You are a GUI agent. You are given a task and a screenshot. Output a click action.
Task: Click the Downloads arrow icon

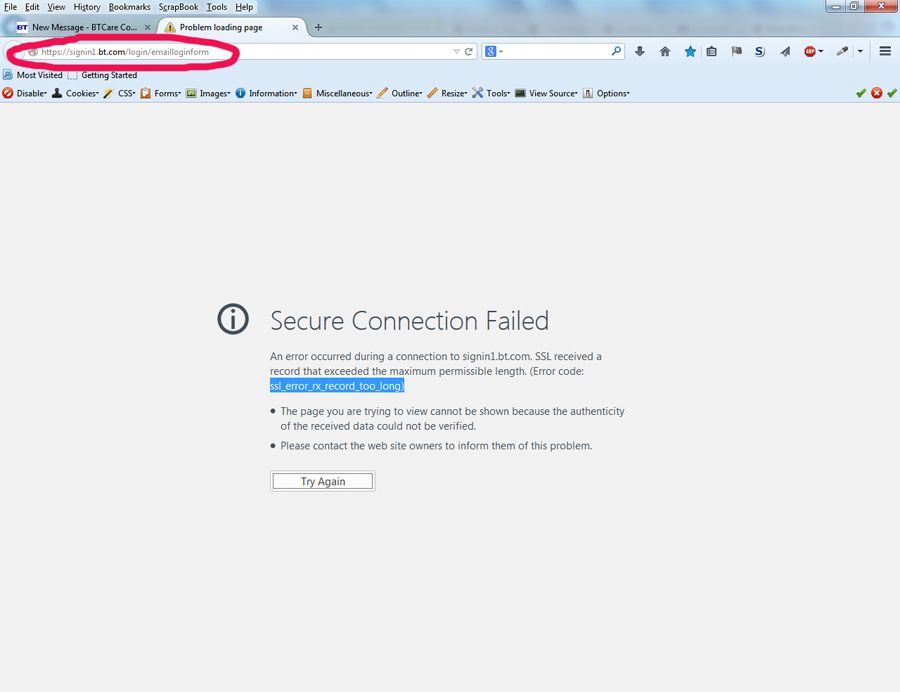pyautogui.click(x=639, y=51)
